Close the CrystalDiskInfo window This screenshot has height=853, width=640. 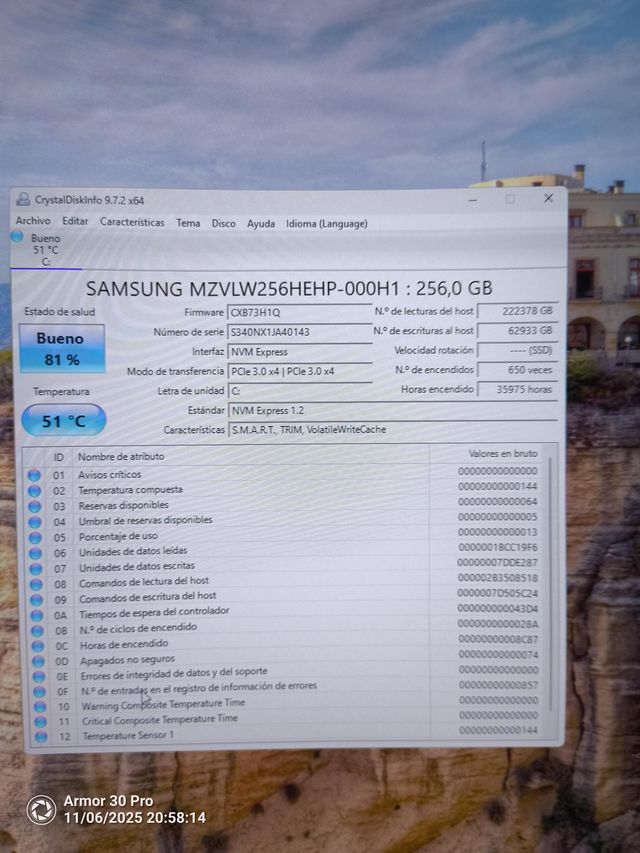[548, 198]
